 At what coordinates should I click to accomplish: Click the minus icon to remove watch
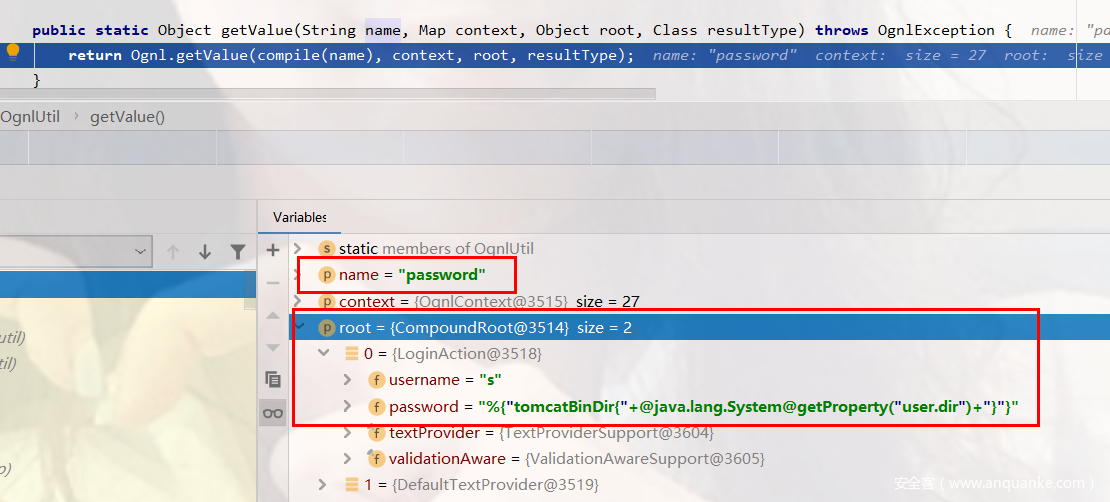coord(273,283)
